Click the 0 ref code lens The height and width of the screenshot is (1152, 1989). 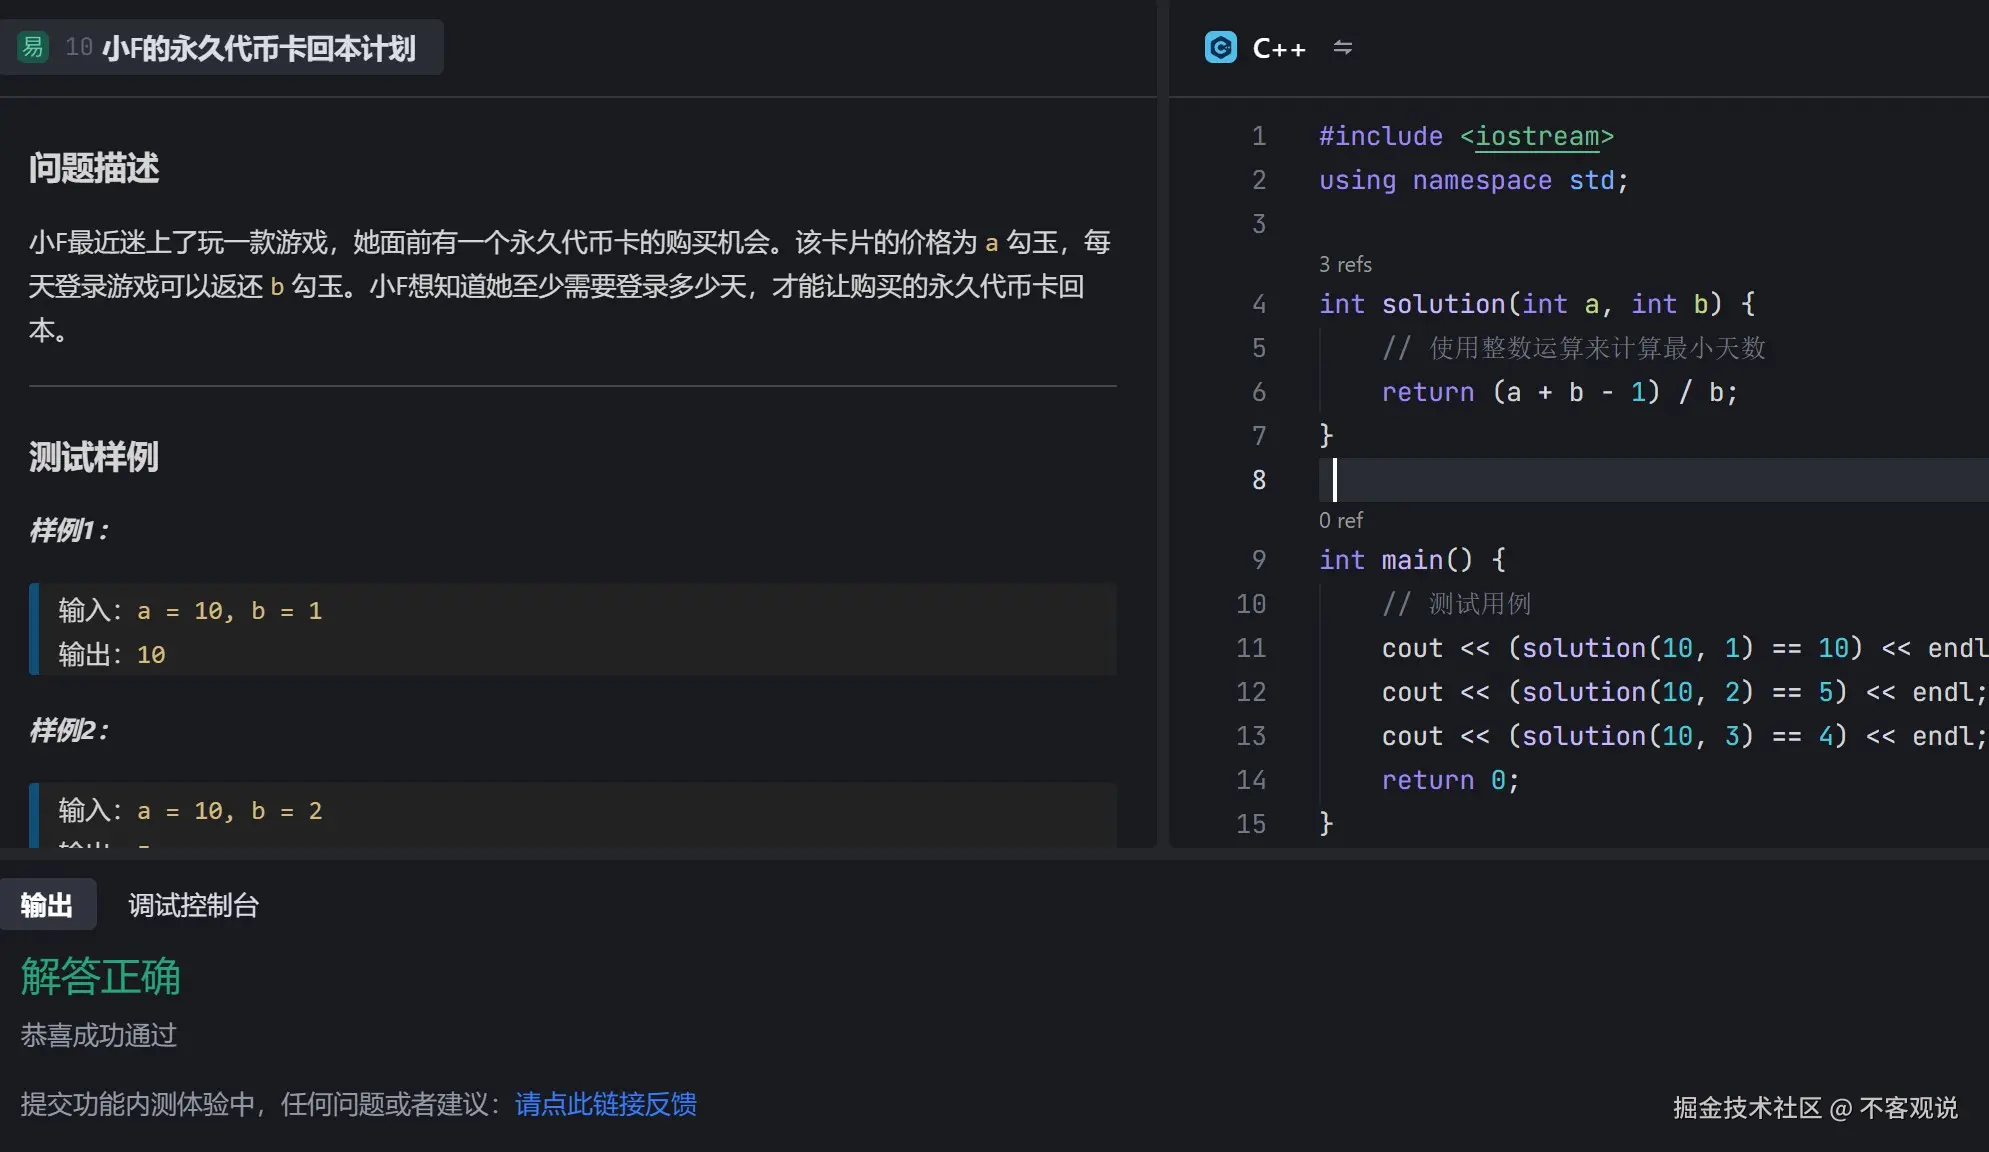click(1340, 520)
